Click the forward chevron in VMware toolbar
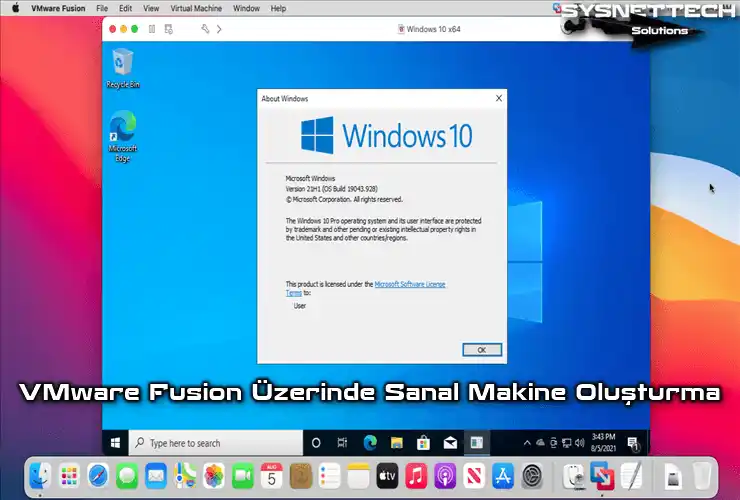Screen dimensions: 740x500 tap(219, 29)
